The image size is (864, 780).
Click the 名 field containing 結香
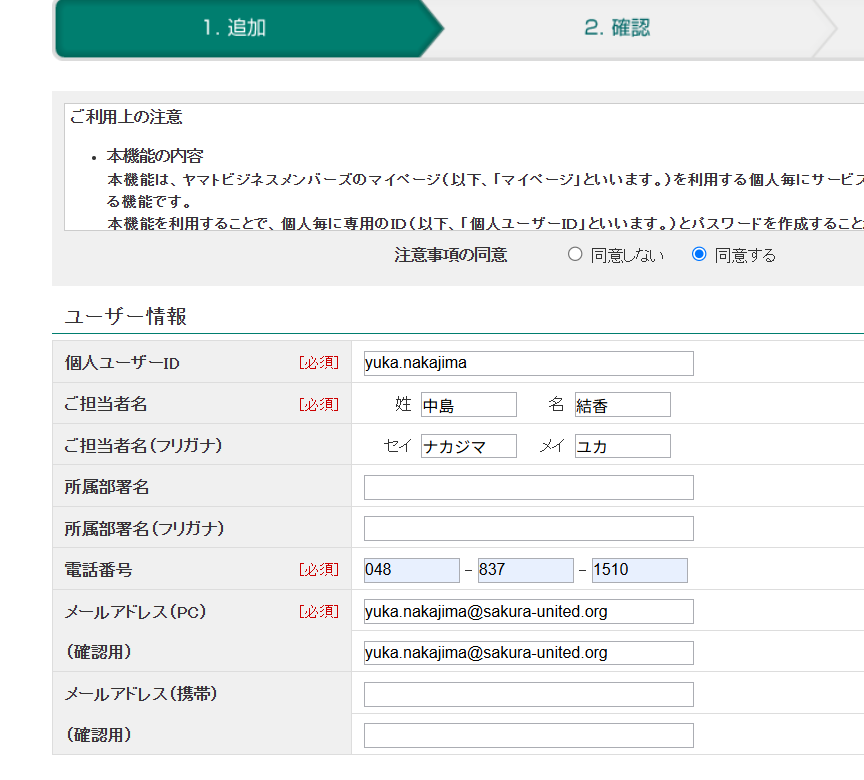(x=622, y=405)
